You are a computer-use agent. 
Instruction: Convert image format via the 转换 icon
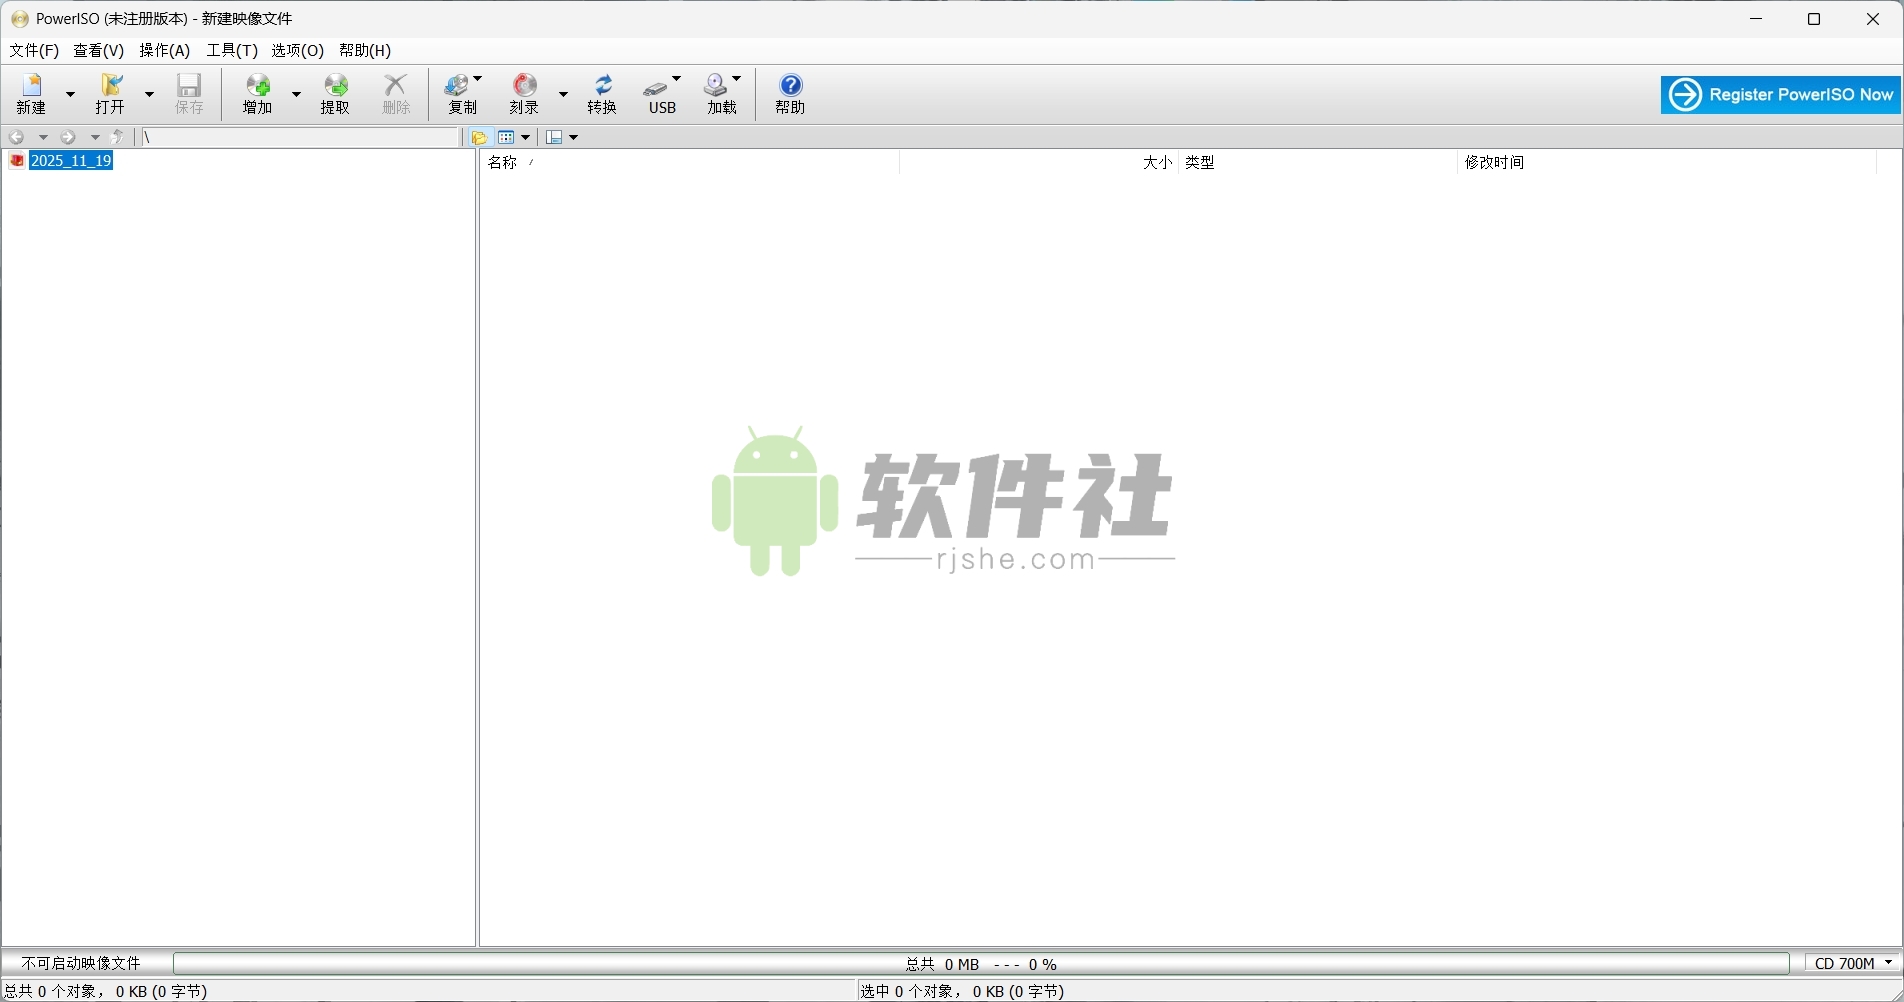pyautogui.click(x=602, y=94)
